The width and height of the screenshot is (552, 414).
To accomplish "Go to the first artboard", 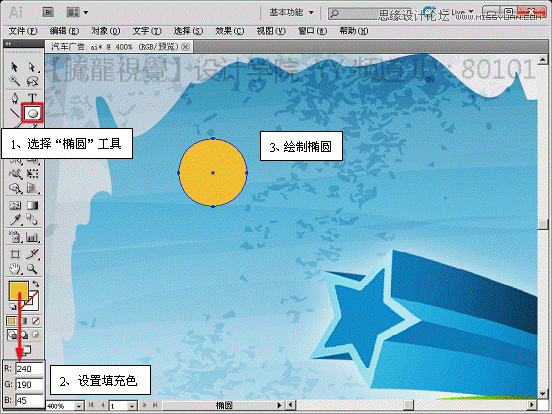I will click(x=91, y=405).
